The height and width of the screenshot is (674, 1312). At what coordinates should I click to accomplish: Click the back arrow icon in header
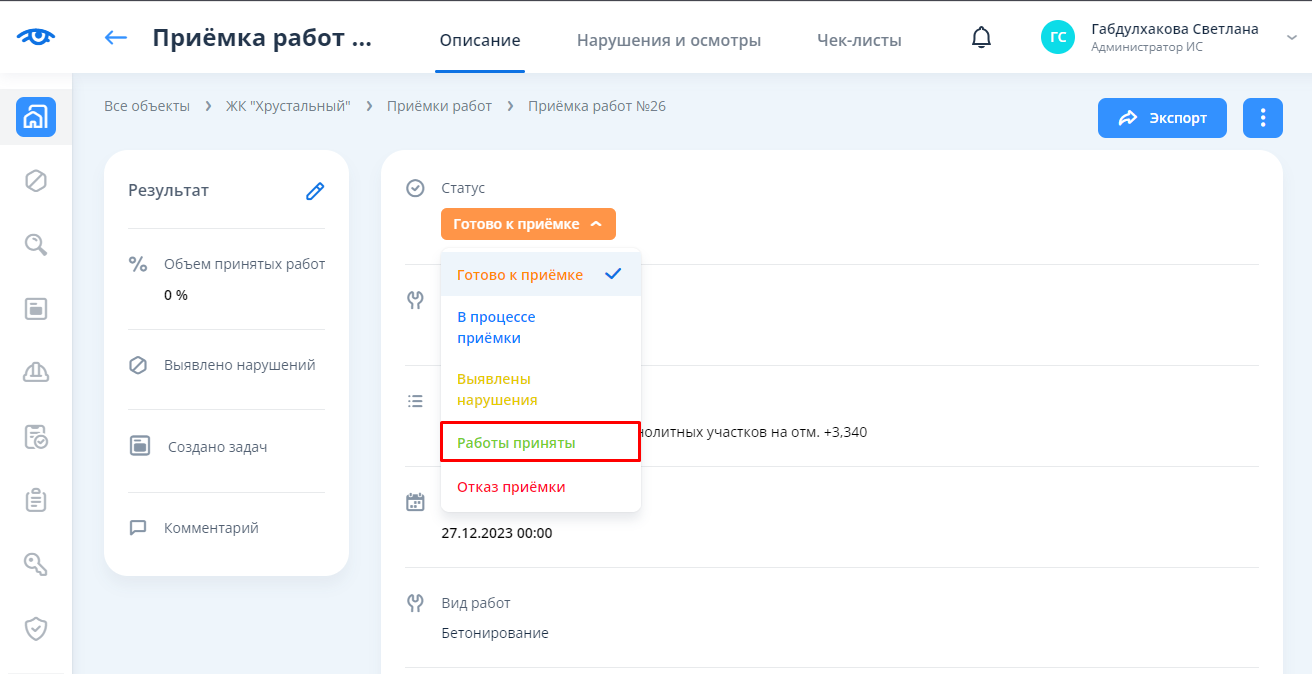point(116,38)
